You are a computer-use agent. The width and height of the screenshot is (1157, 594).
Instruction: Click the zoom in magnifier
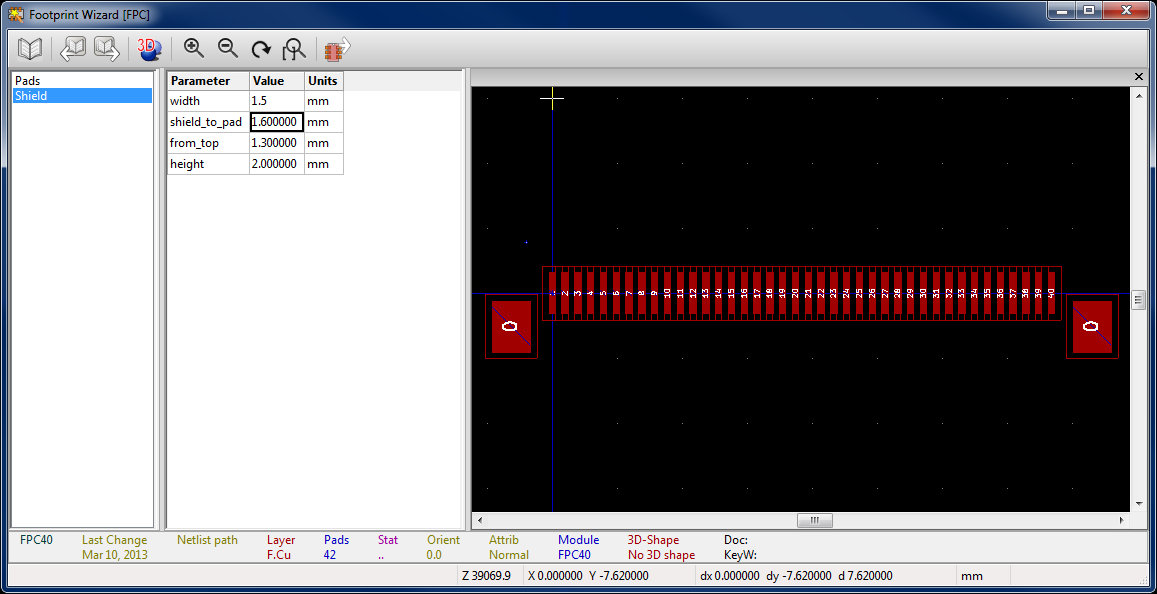[194, 48]
